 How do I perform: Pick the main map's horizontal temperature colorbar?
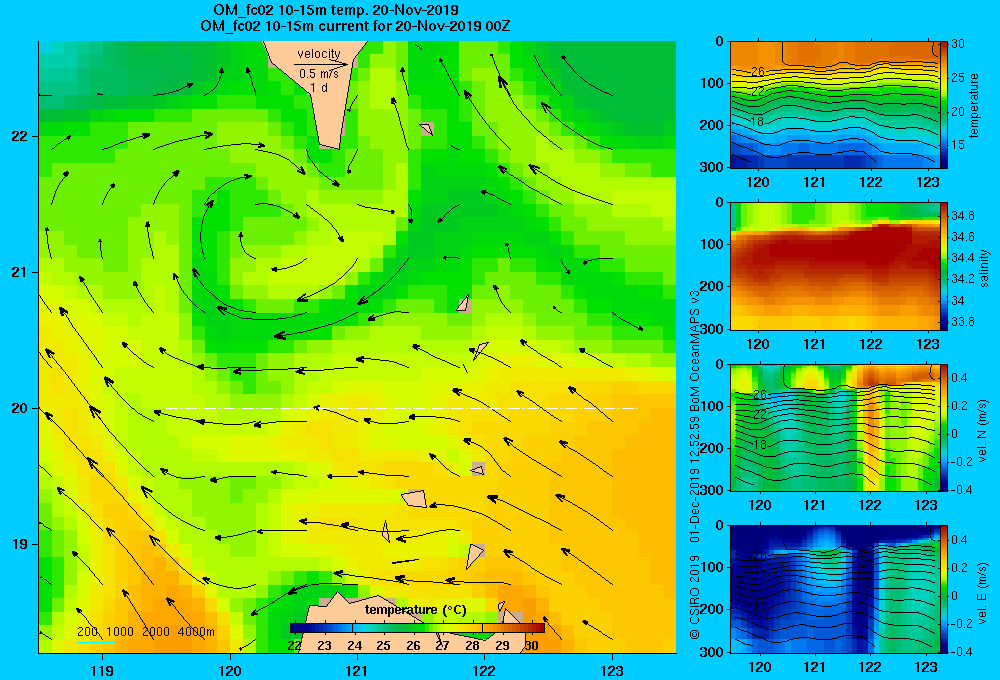pyautogui.click(x=417, y=628)
